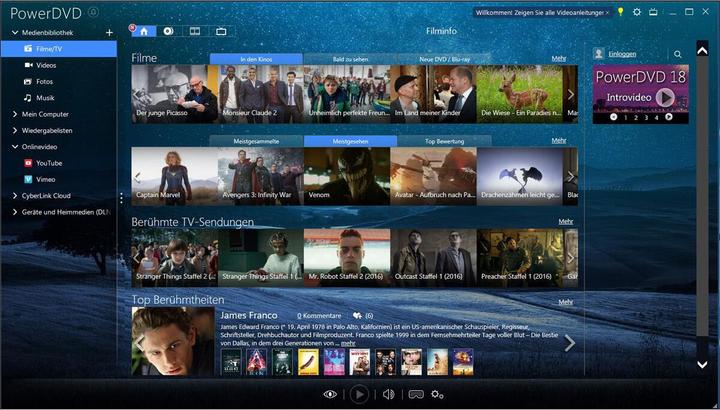Click Mehr link for Top Berühmtheiten
This screenshot has height=410, width=720.
click(x=566, y=302)
